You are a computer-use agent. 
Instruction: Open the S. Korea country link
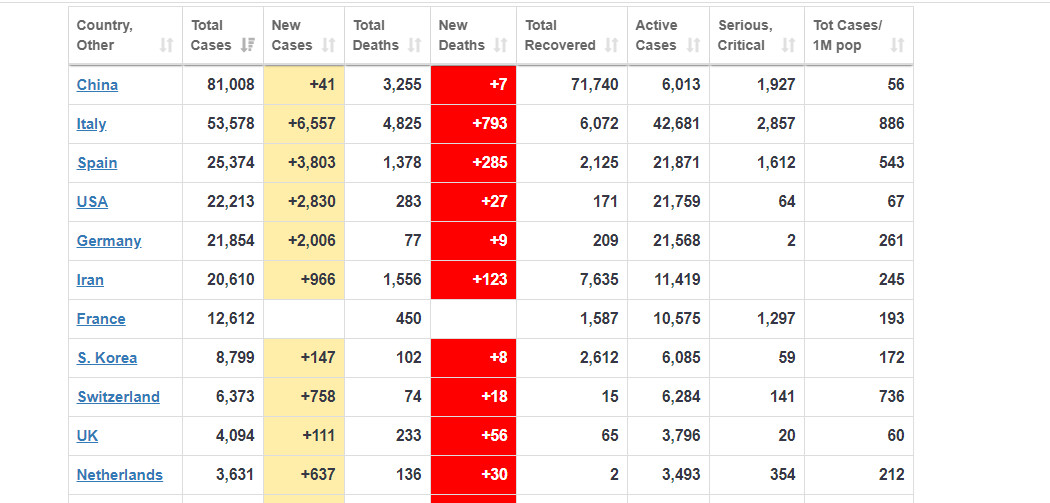(x=107, y=358)
